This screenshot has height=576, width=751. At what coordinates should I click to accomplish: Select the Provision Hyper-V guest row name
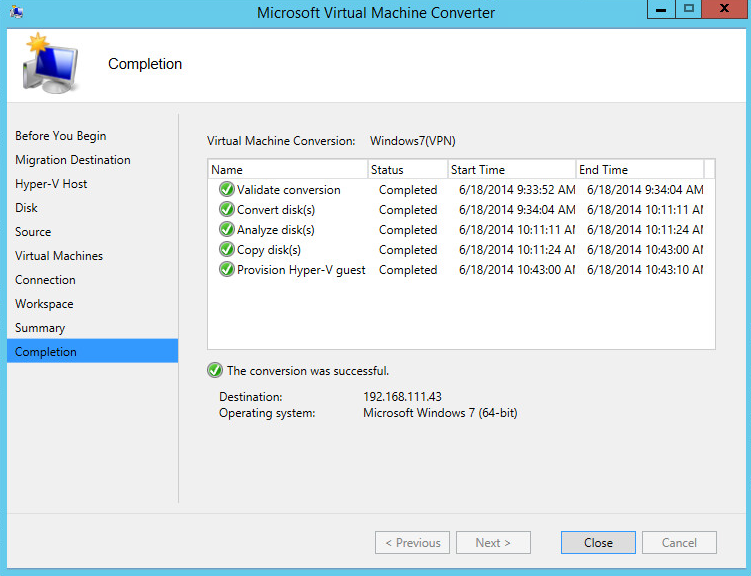[301, 270]
